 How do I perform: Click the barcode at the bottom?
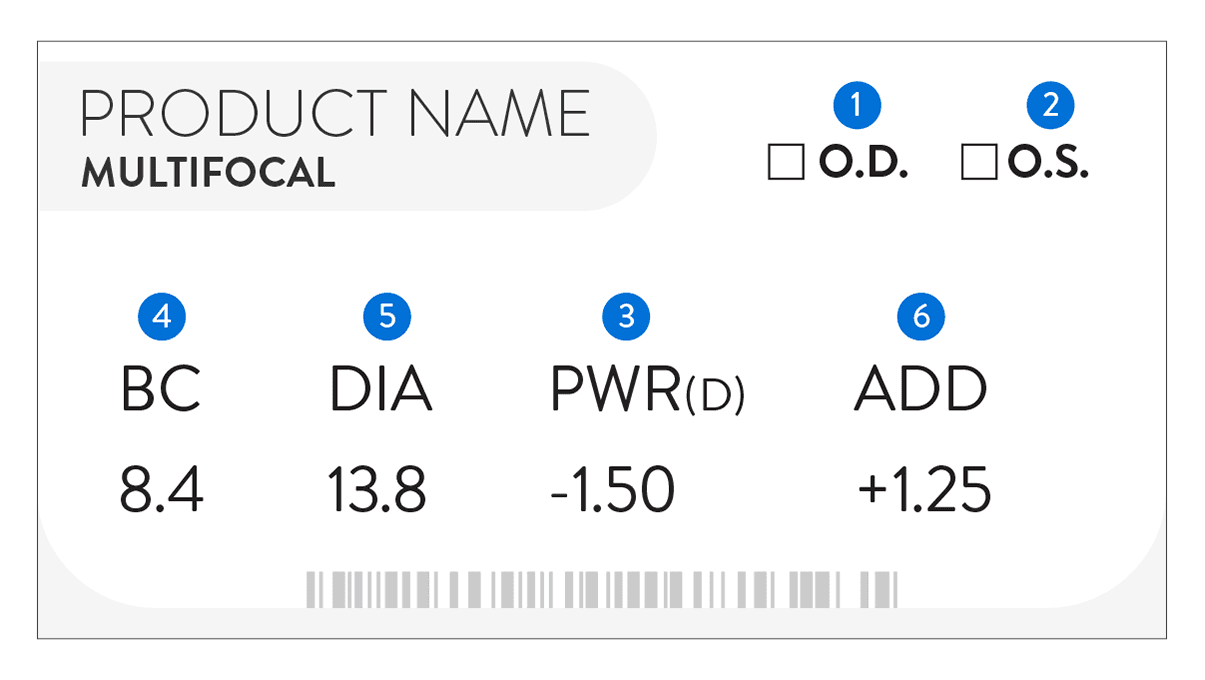pyautogui.click(x=602, y=590)
